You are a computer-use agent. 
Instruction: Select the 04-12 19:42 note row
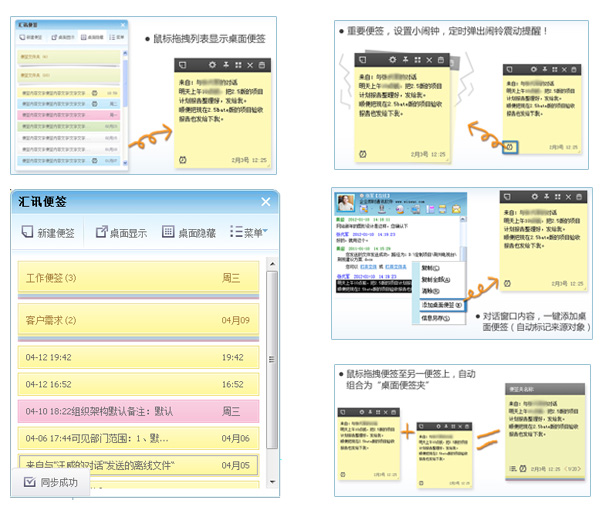(138, 357)
